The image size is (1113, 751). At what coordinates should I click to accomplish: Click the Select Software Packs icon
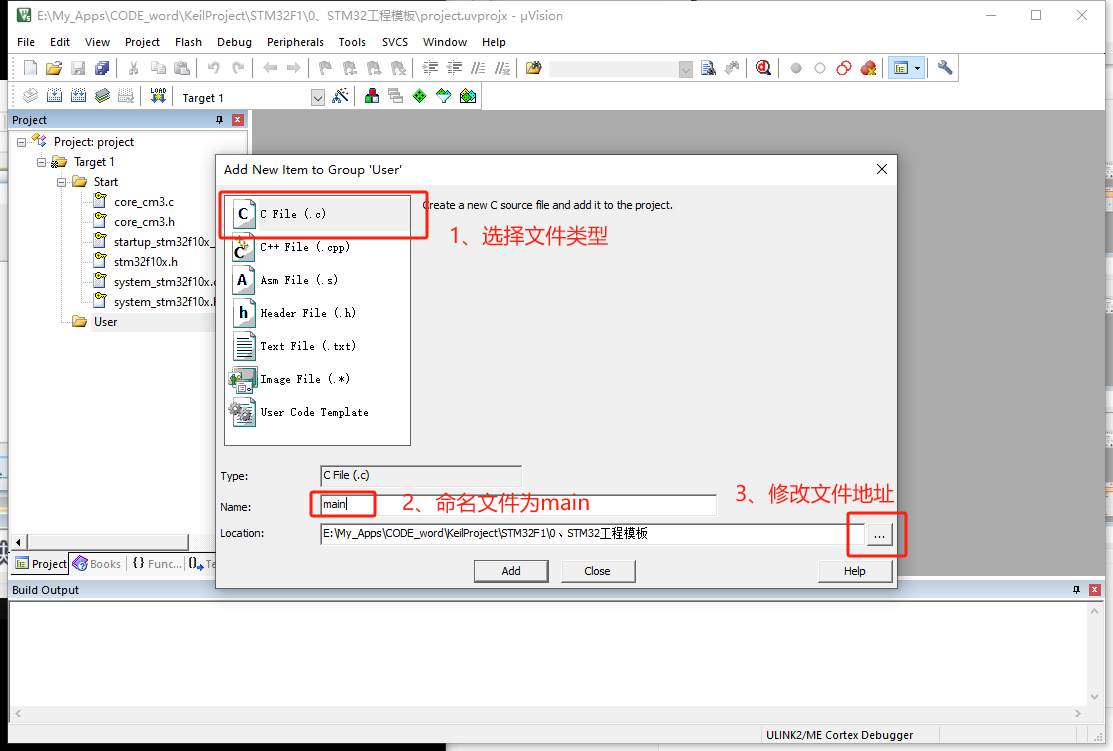tap(444, 96)
